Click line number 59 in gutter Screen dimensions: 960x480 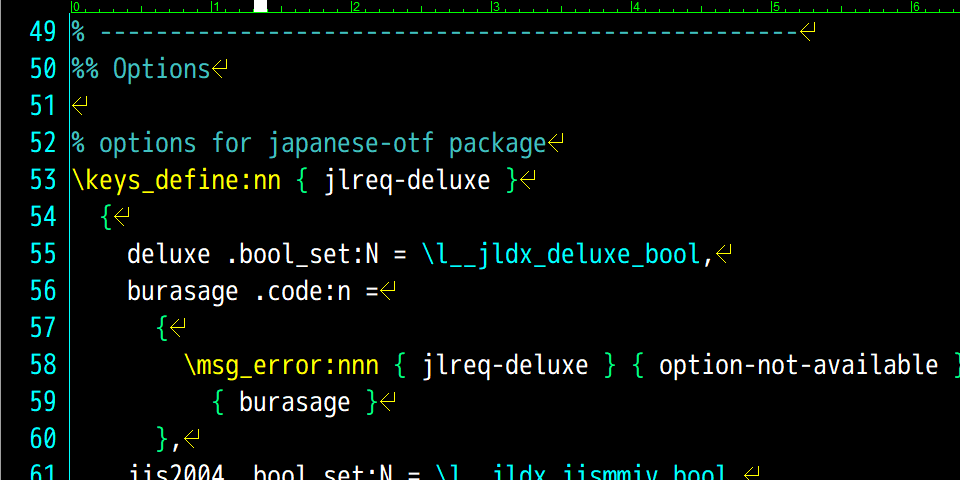(x=43, y=402)
